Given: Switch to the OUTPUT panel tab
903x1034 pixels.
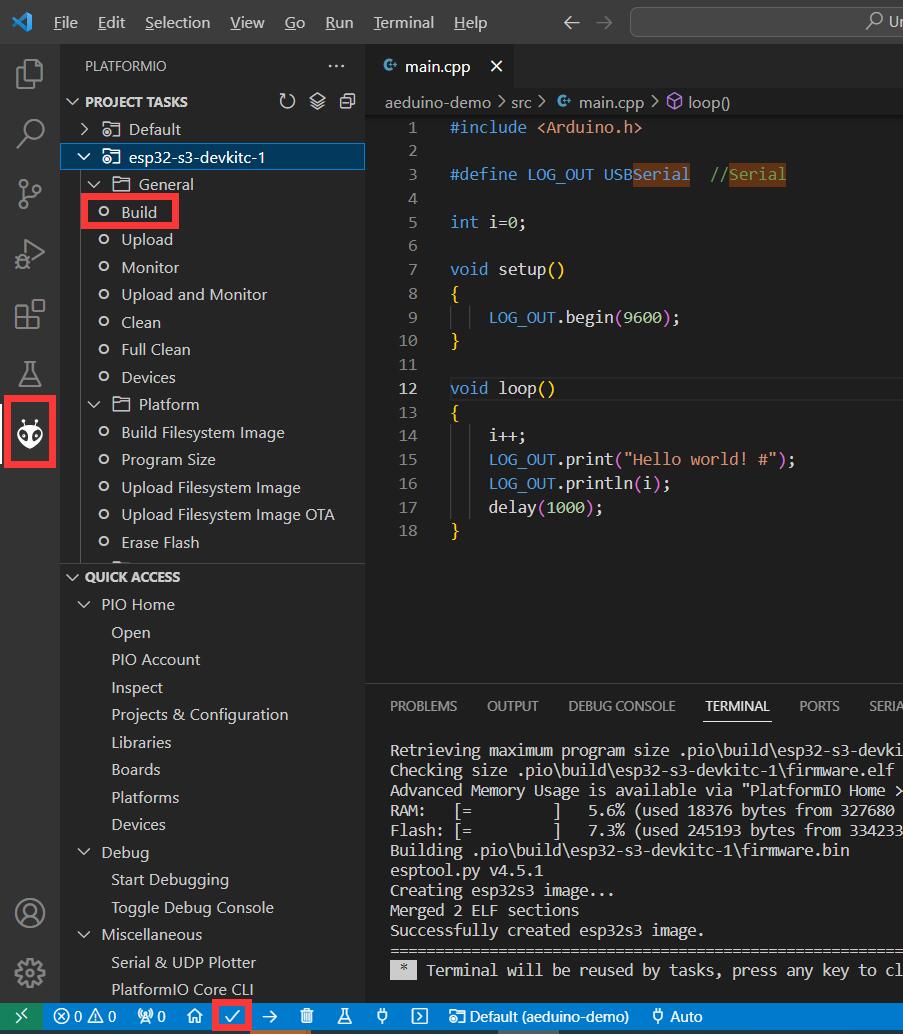Looking at the screenshot, I should [x=513, y=706].
